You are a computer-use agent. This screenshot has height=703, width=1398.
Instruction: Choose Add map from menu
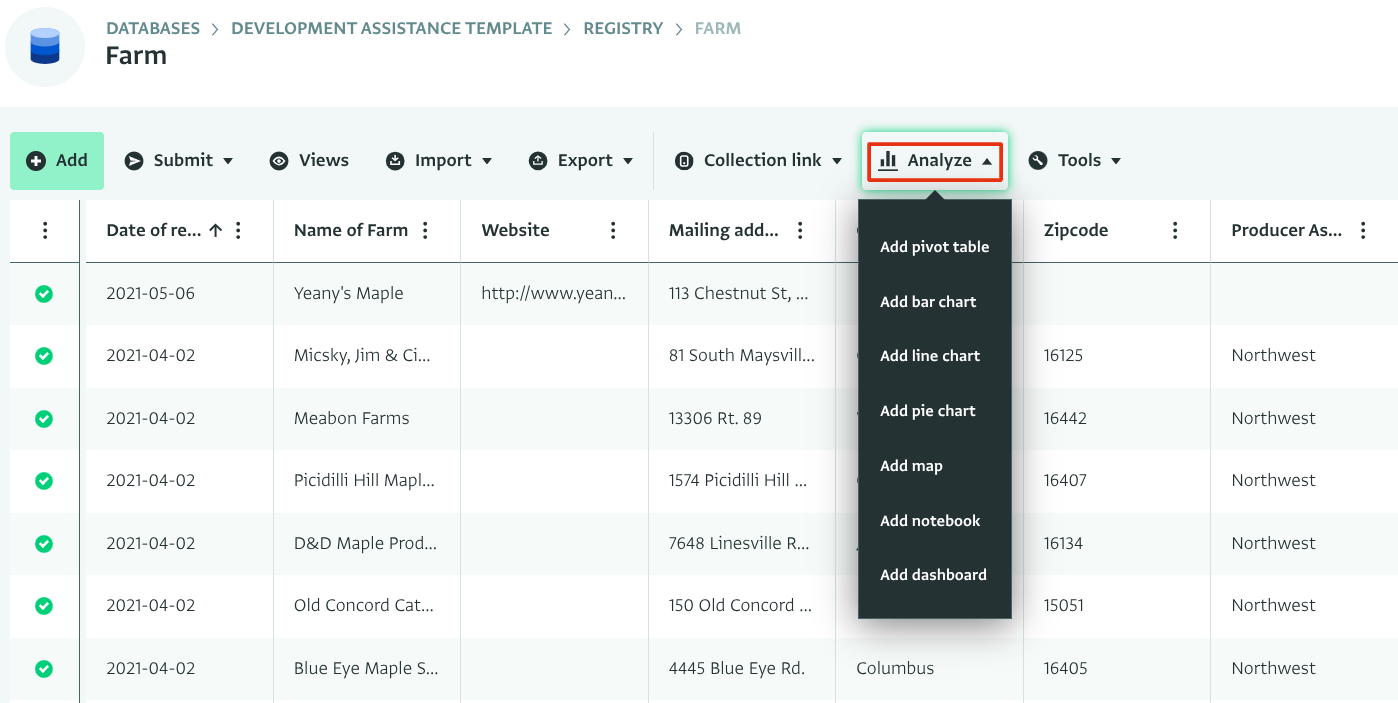coord(911,466)
